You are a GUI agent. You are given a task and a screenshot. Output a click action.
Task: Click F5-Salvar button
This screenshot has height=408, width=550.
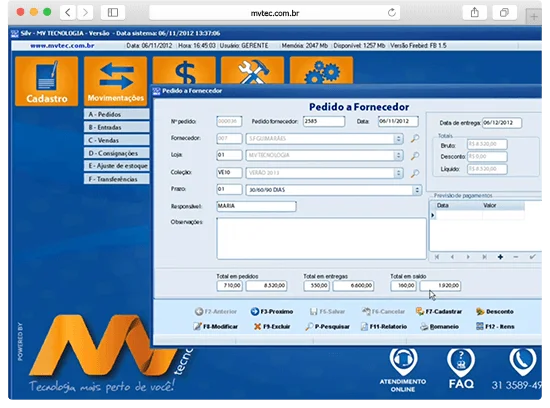pyautogui.click(x=327, y=312)
